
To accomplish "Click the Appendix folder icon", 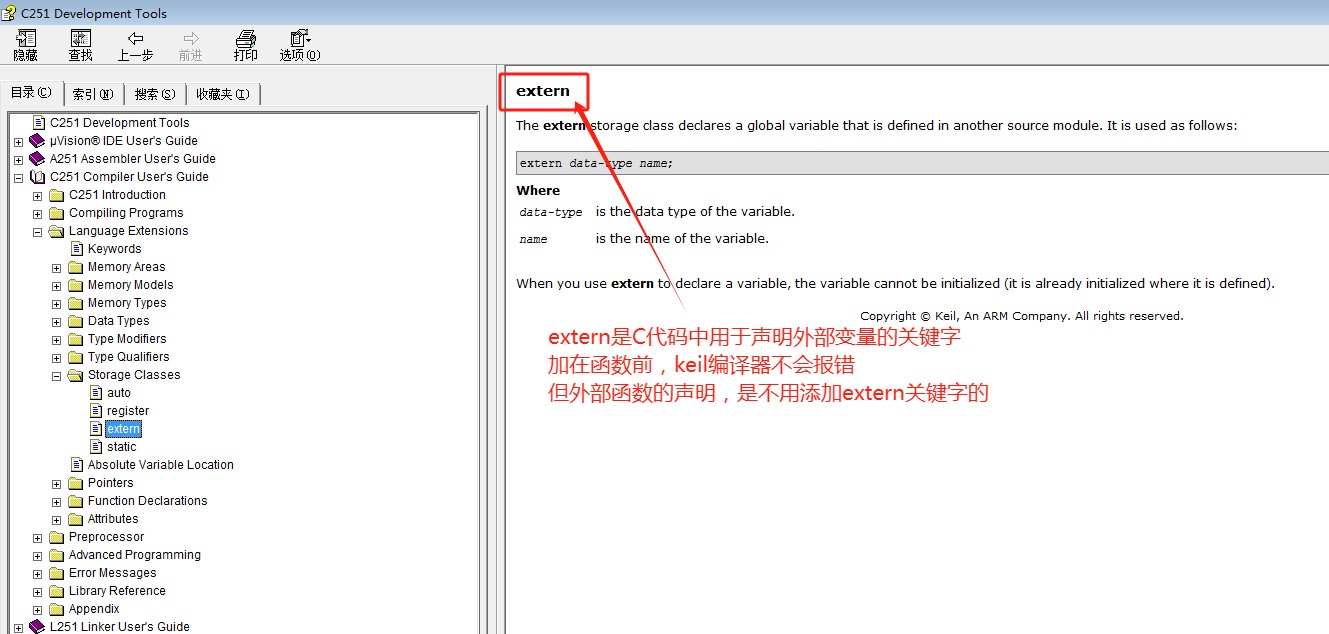I will point(56,609).
